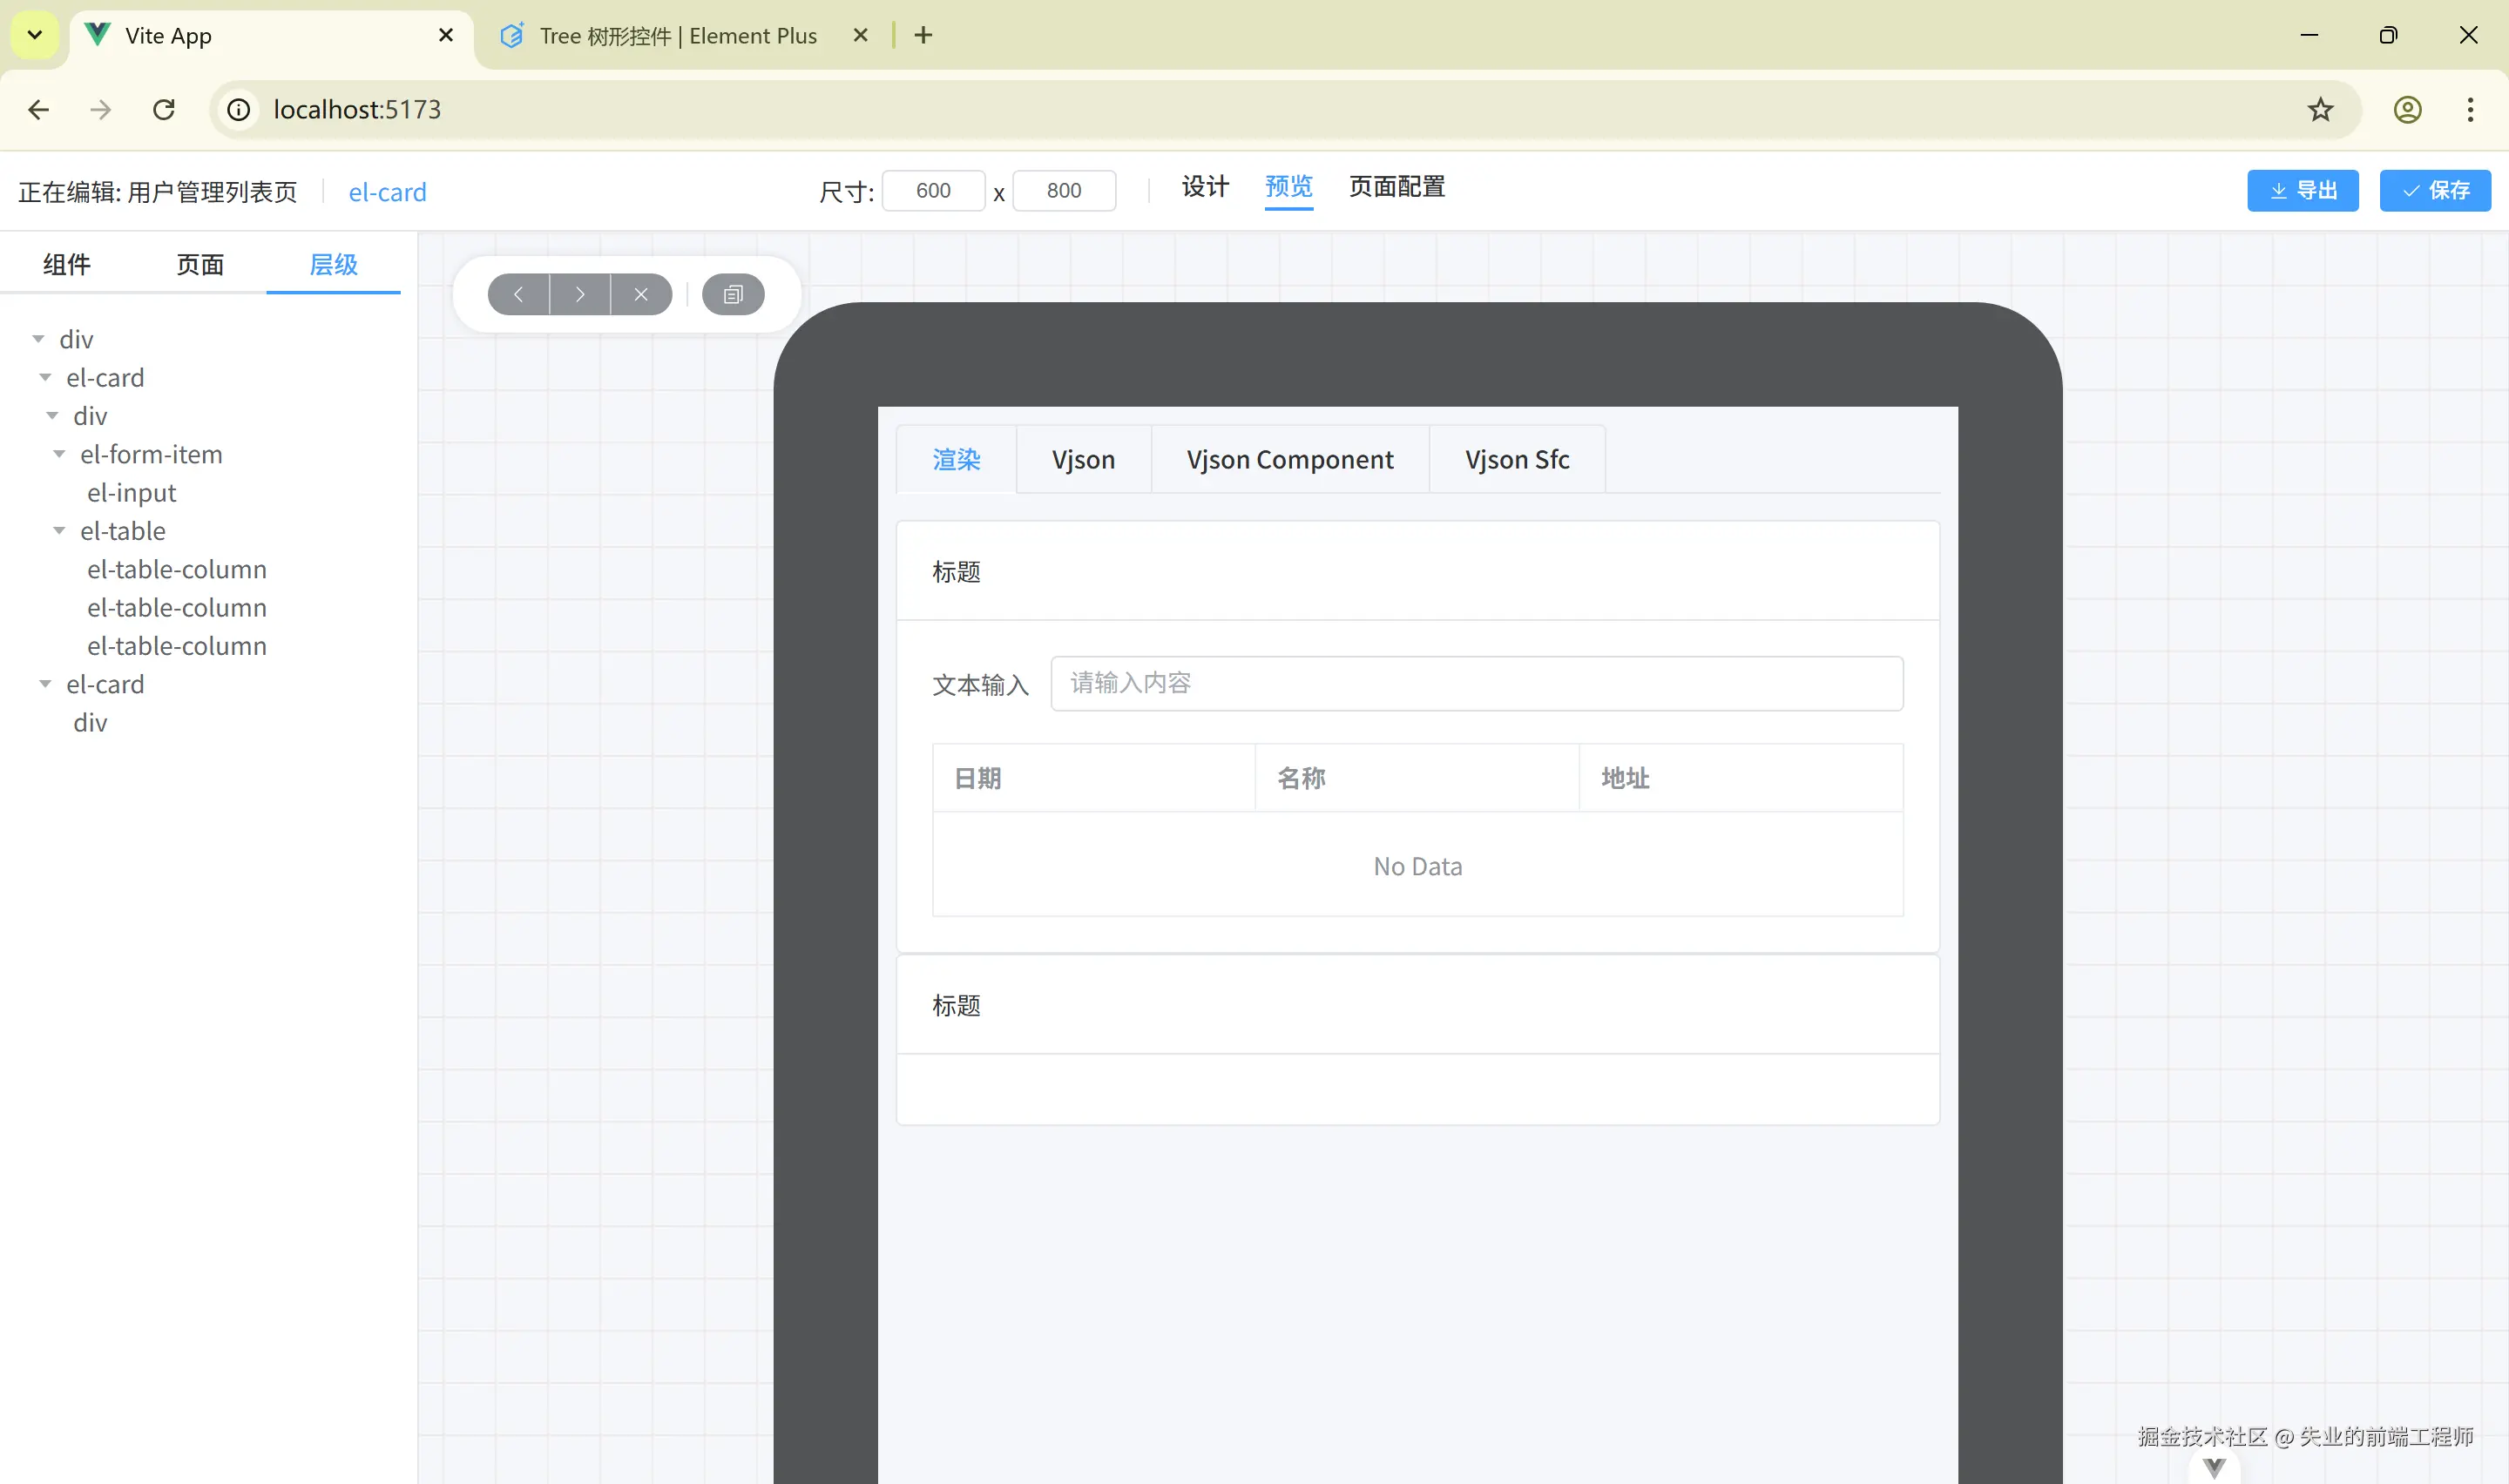Screen dimensions: 2509x1484
Task: Click the site info icon in address bar
Action: 239,109
